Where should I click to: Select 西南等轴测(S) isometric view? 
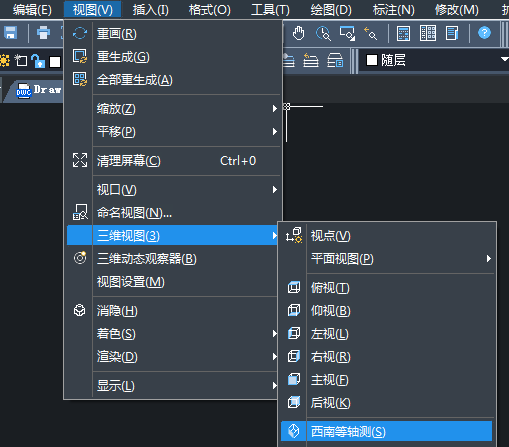coord(387,431)
